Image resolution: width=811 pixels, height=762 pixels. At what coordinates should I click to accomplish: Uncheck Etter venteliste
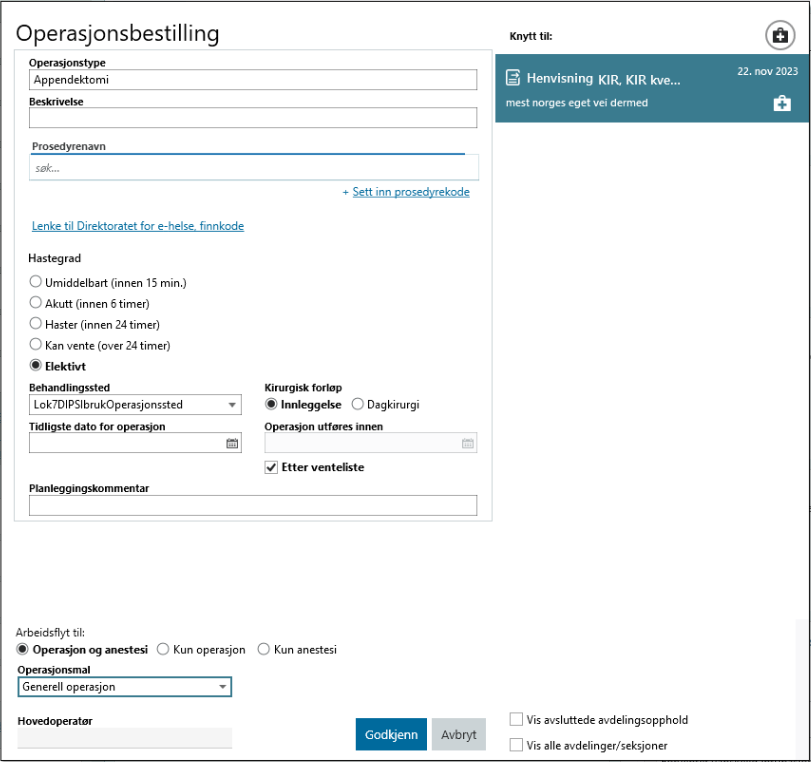pyautogui.click(x=272, y=465)
